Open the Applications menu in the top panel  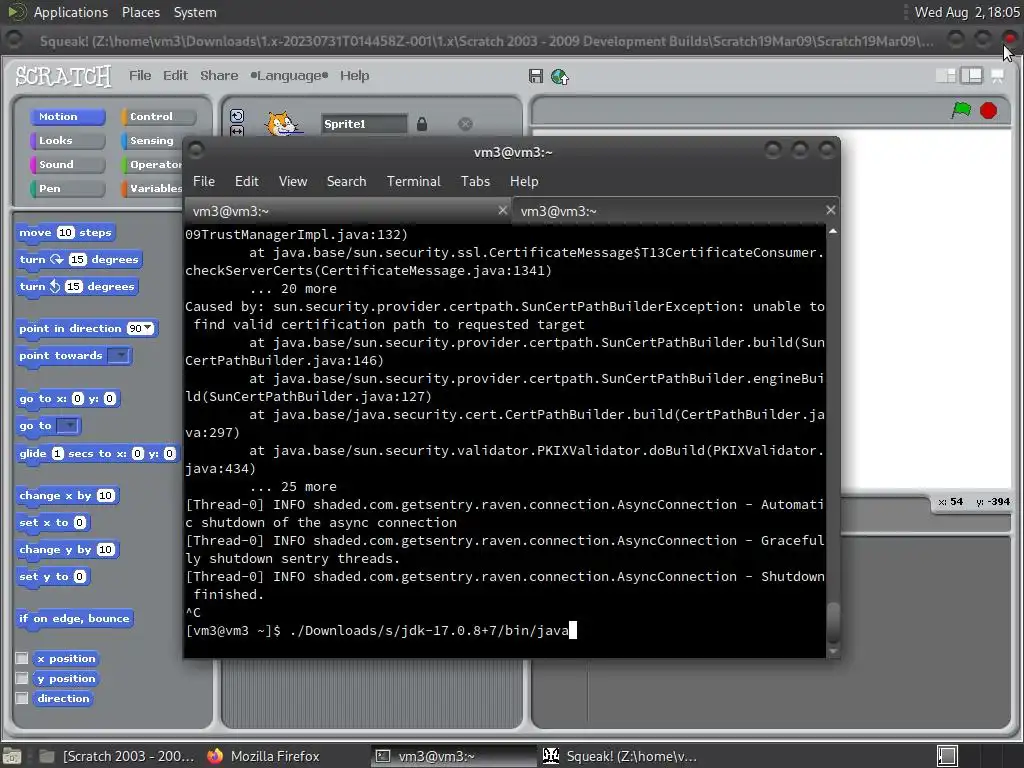pyautogui.click(x=71, y=12)
